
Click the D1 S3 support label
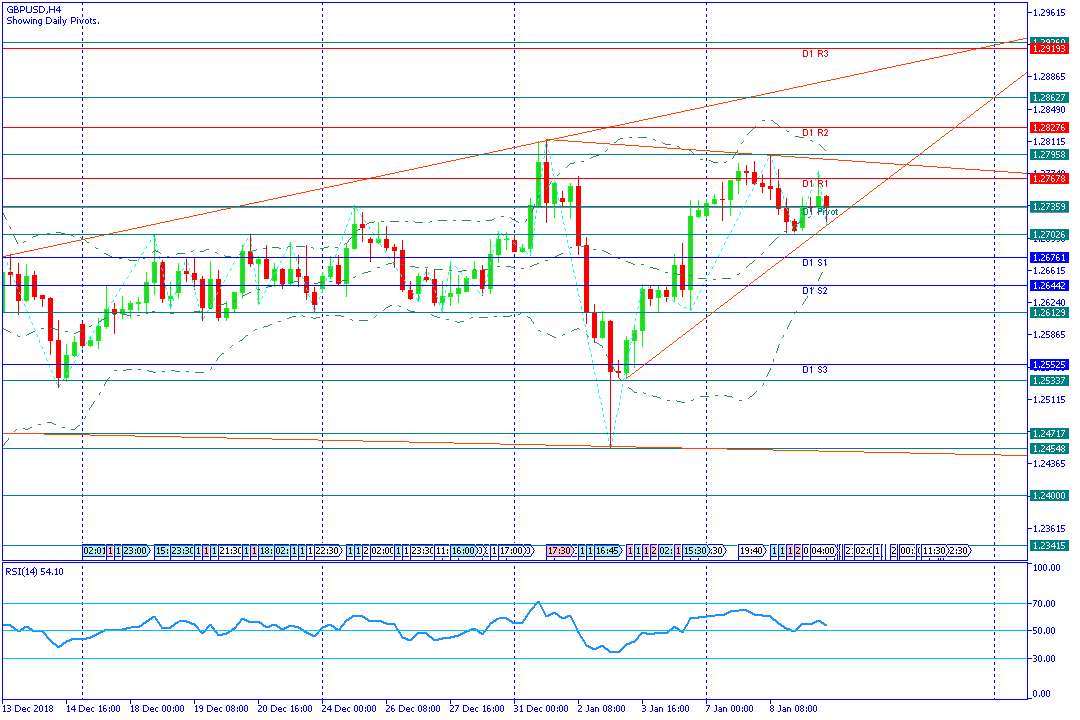coord(815,370)
